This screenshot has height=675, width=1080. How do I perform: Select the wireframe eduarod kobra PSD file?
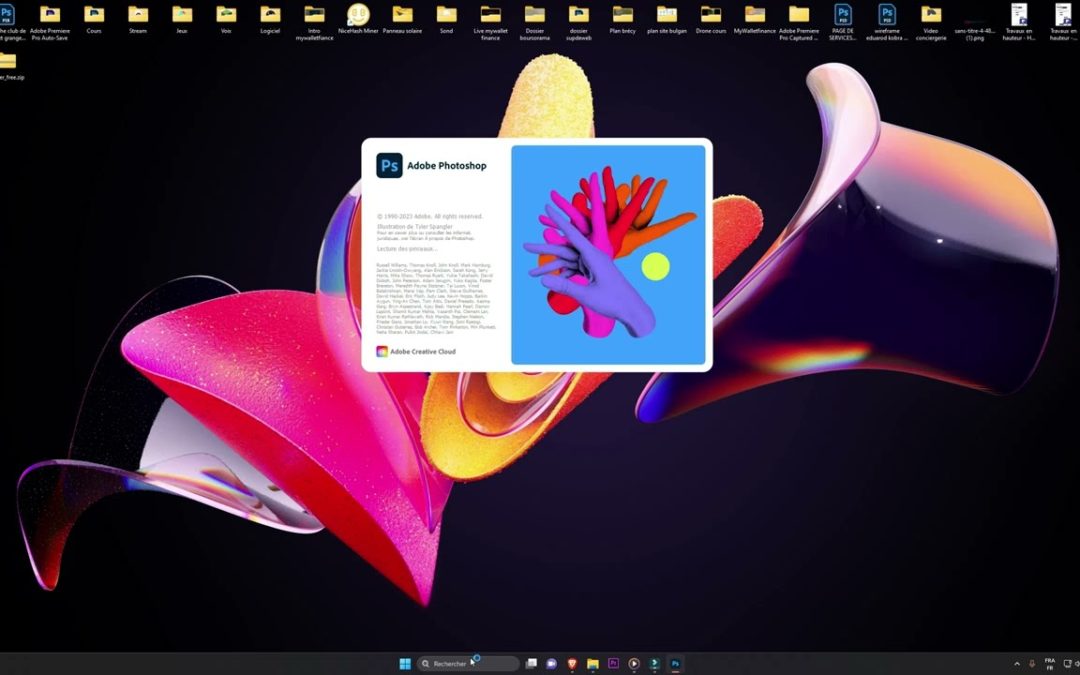886,21
